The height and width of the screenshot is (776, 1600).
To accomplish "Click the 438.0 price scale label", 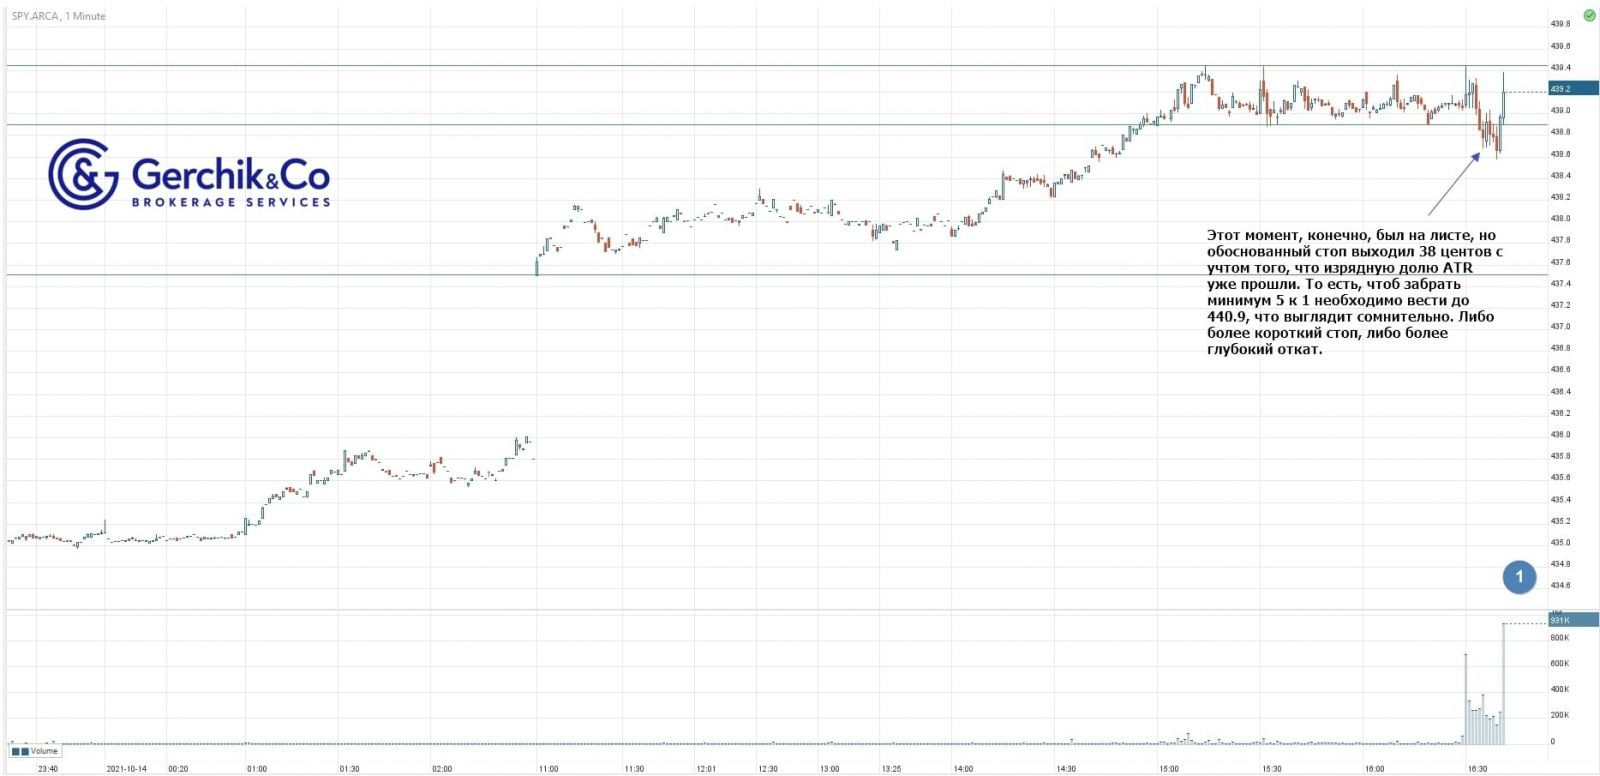I will click(x=1560, y=218).
